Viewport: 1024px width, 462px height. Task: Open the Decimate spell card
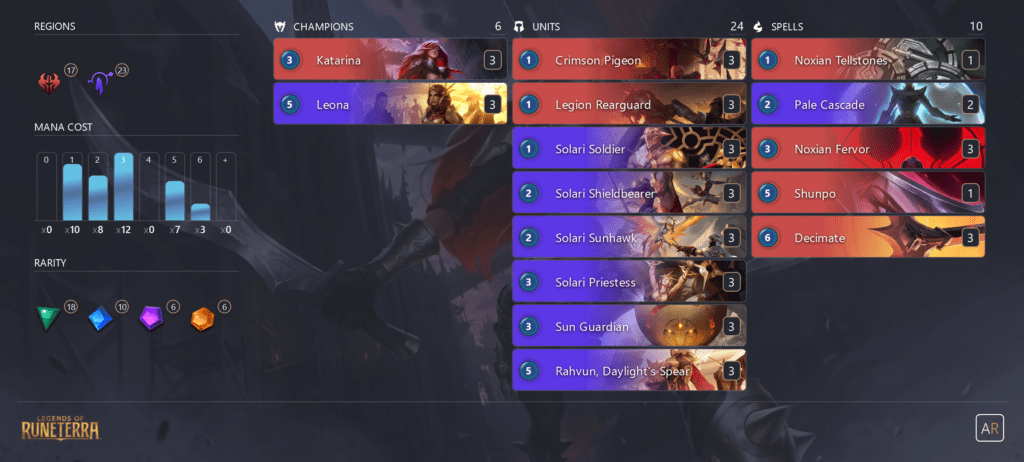click(868, 238)
